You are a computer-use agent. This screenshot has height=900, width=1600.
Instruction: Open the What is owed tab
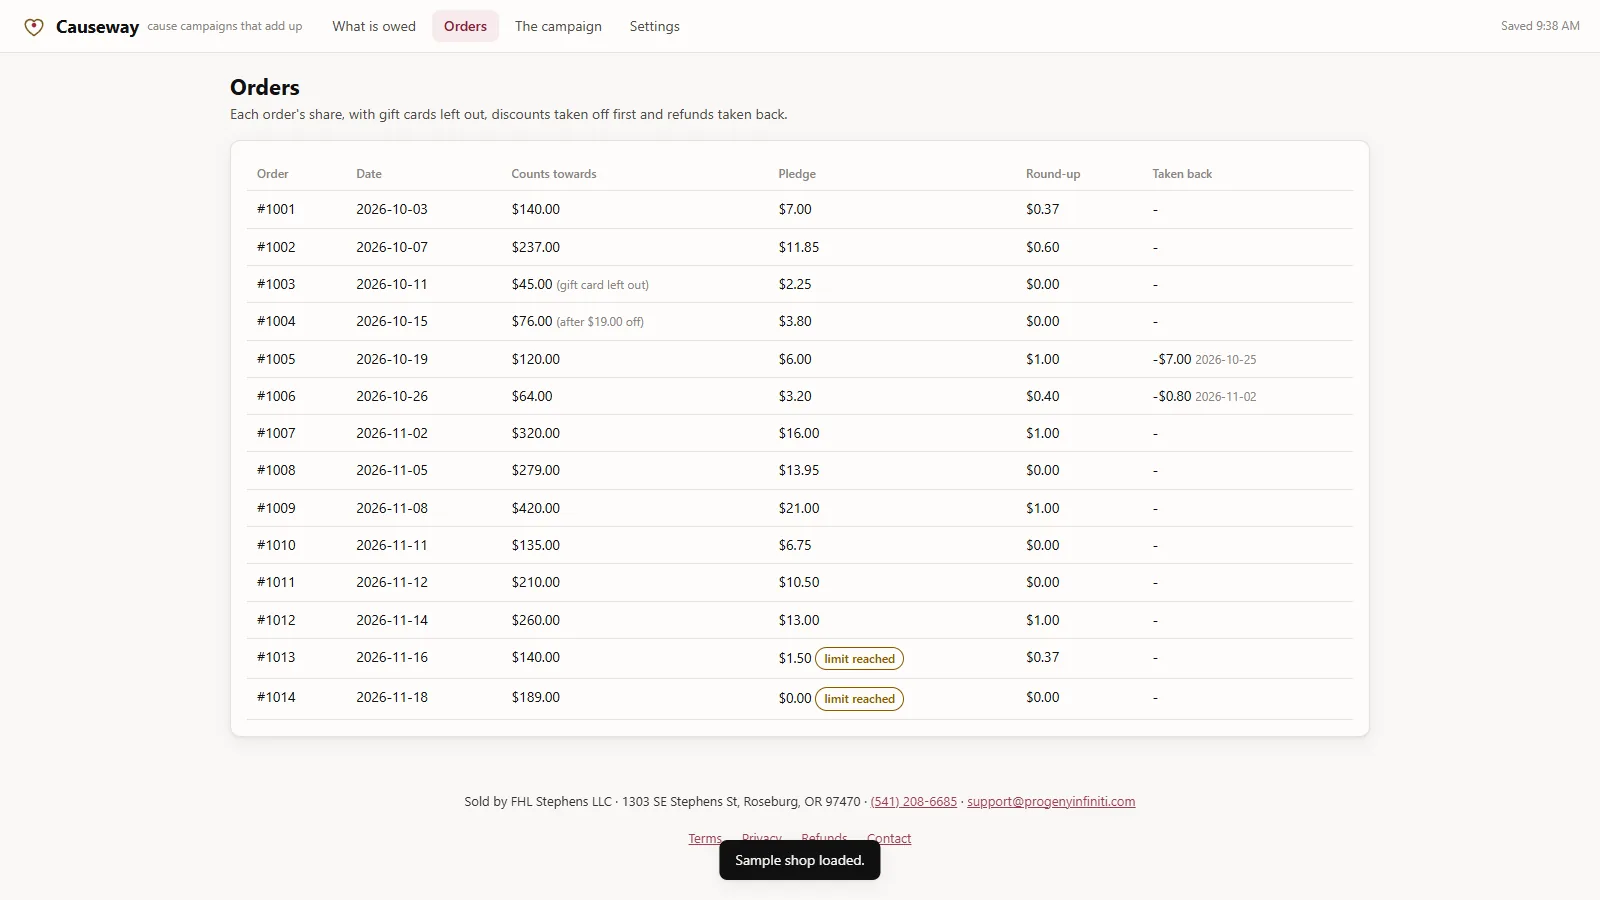click(374, 26)
